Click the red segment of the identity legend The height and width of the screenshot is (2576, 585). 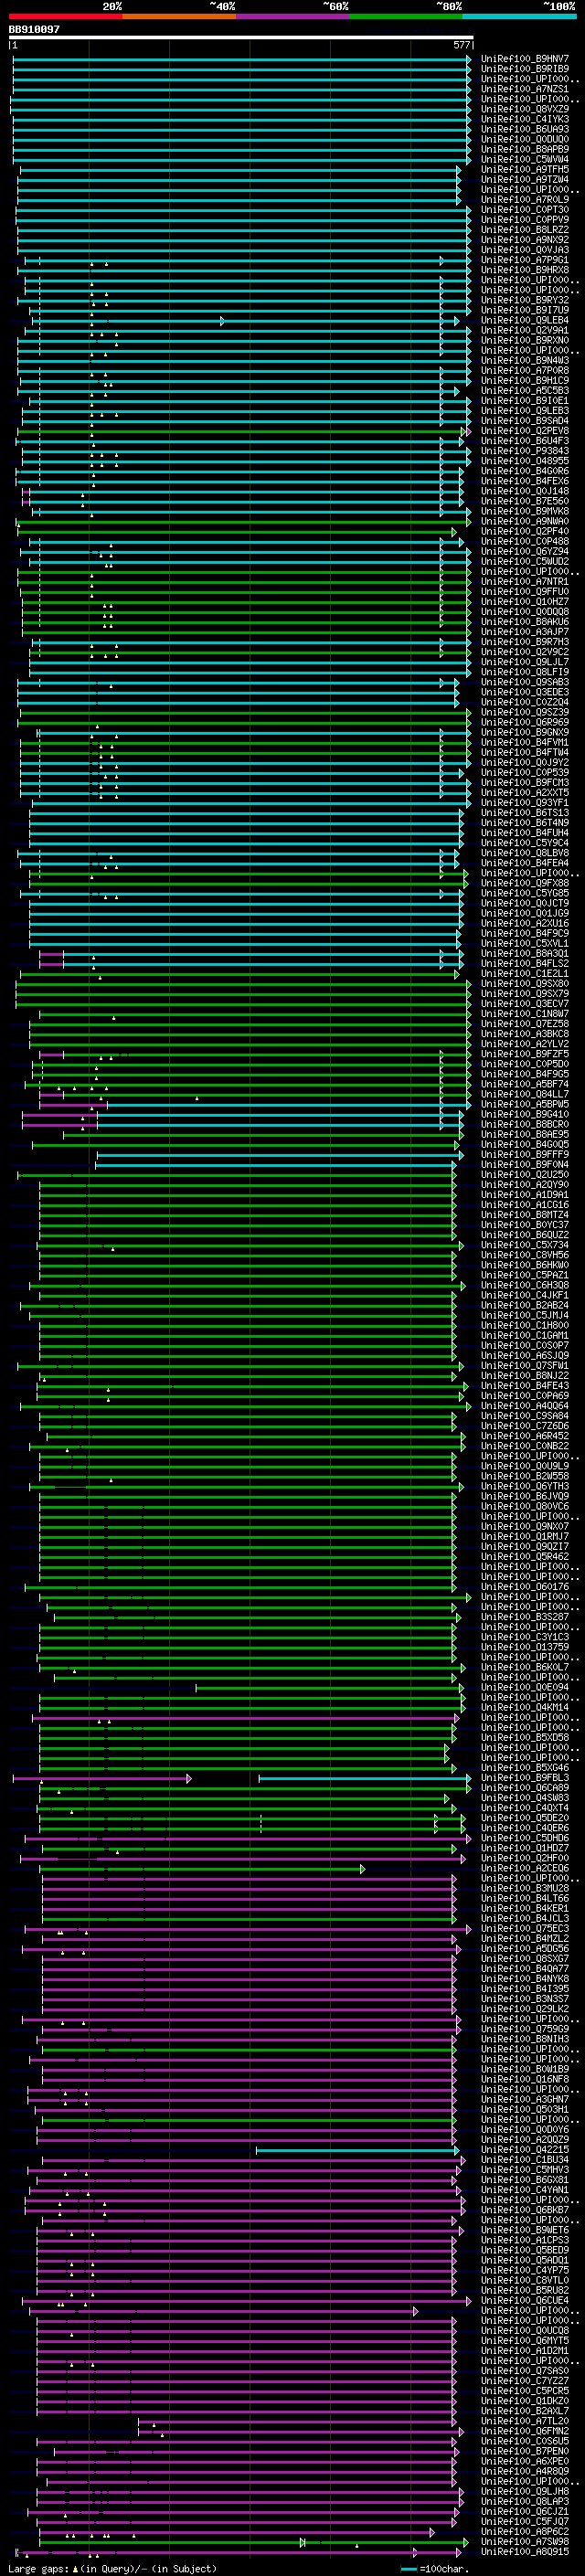[x=65, y=16]
